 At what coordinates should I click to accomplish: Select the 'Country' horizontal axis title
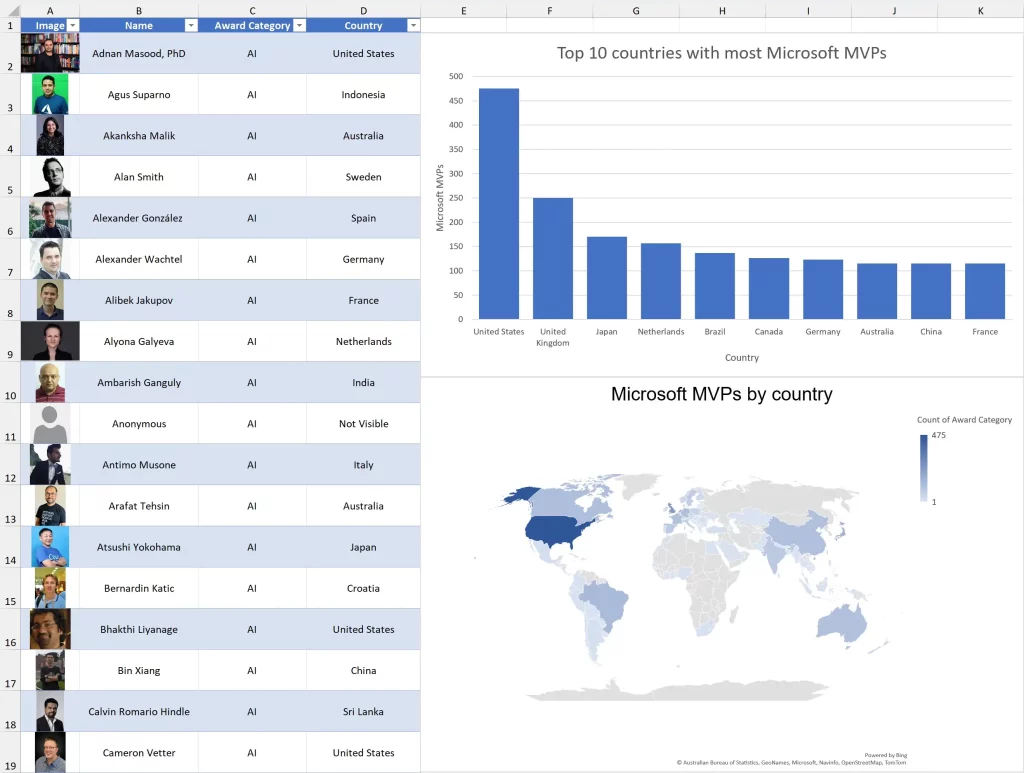[741, 357]
